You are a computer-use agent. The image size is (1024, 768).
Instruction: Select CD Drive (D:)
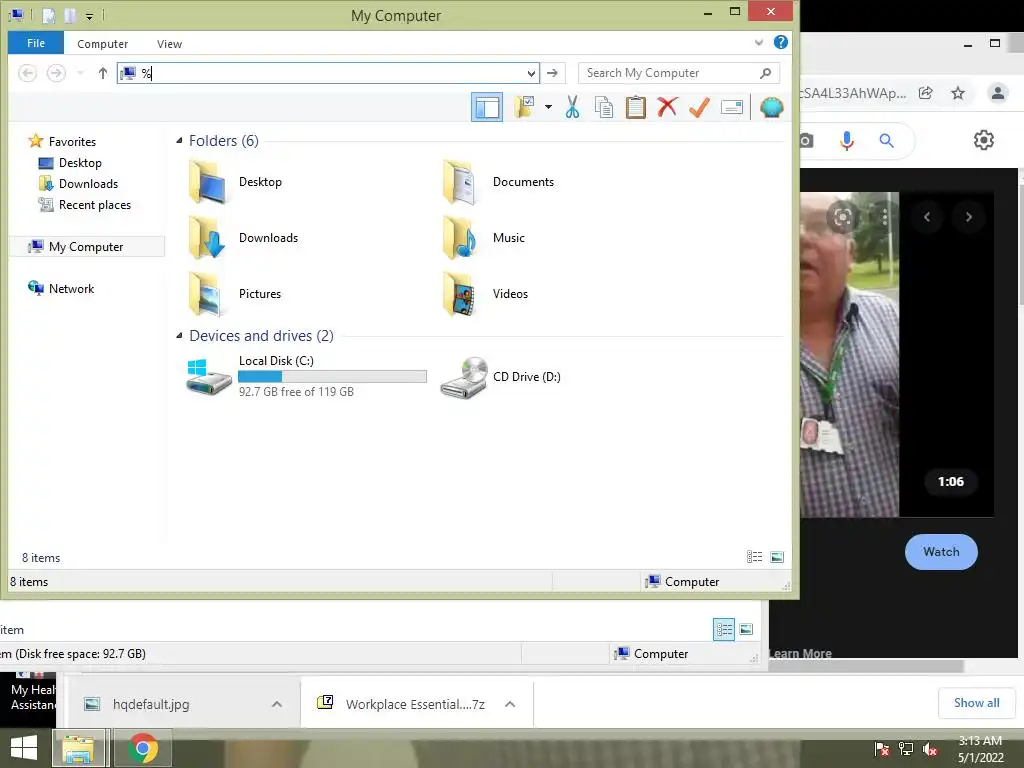point(502,377)
